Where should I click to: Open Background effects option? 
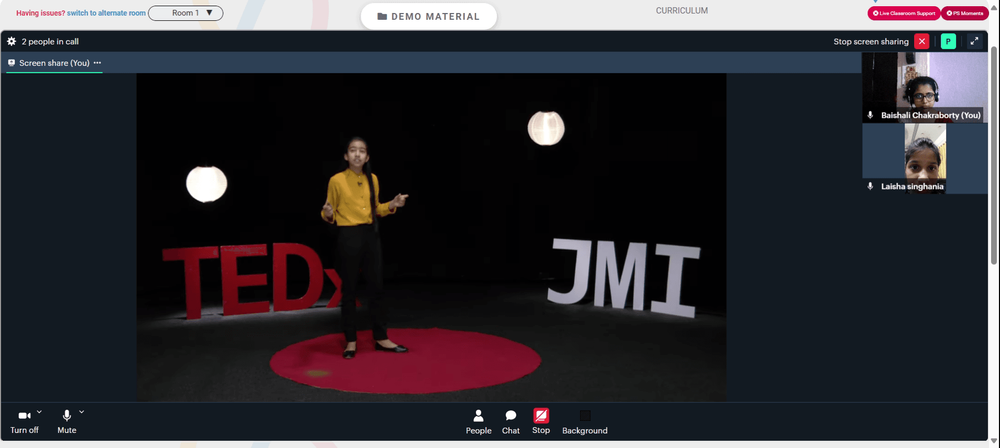[585, 422]
